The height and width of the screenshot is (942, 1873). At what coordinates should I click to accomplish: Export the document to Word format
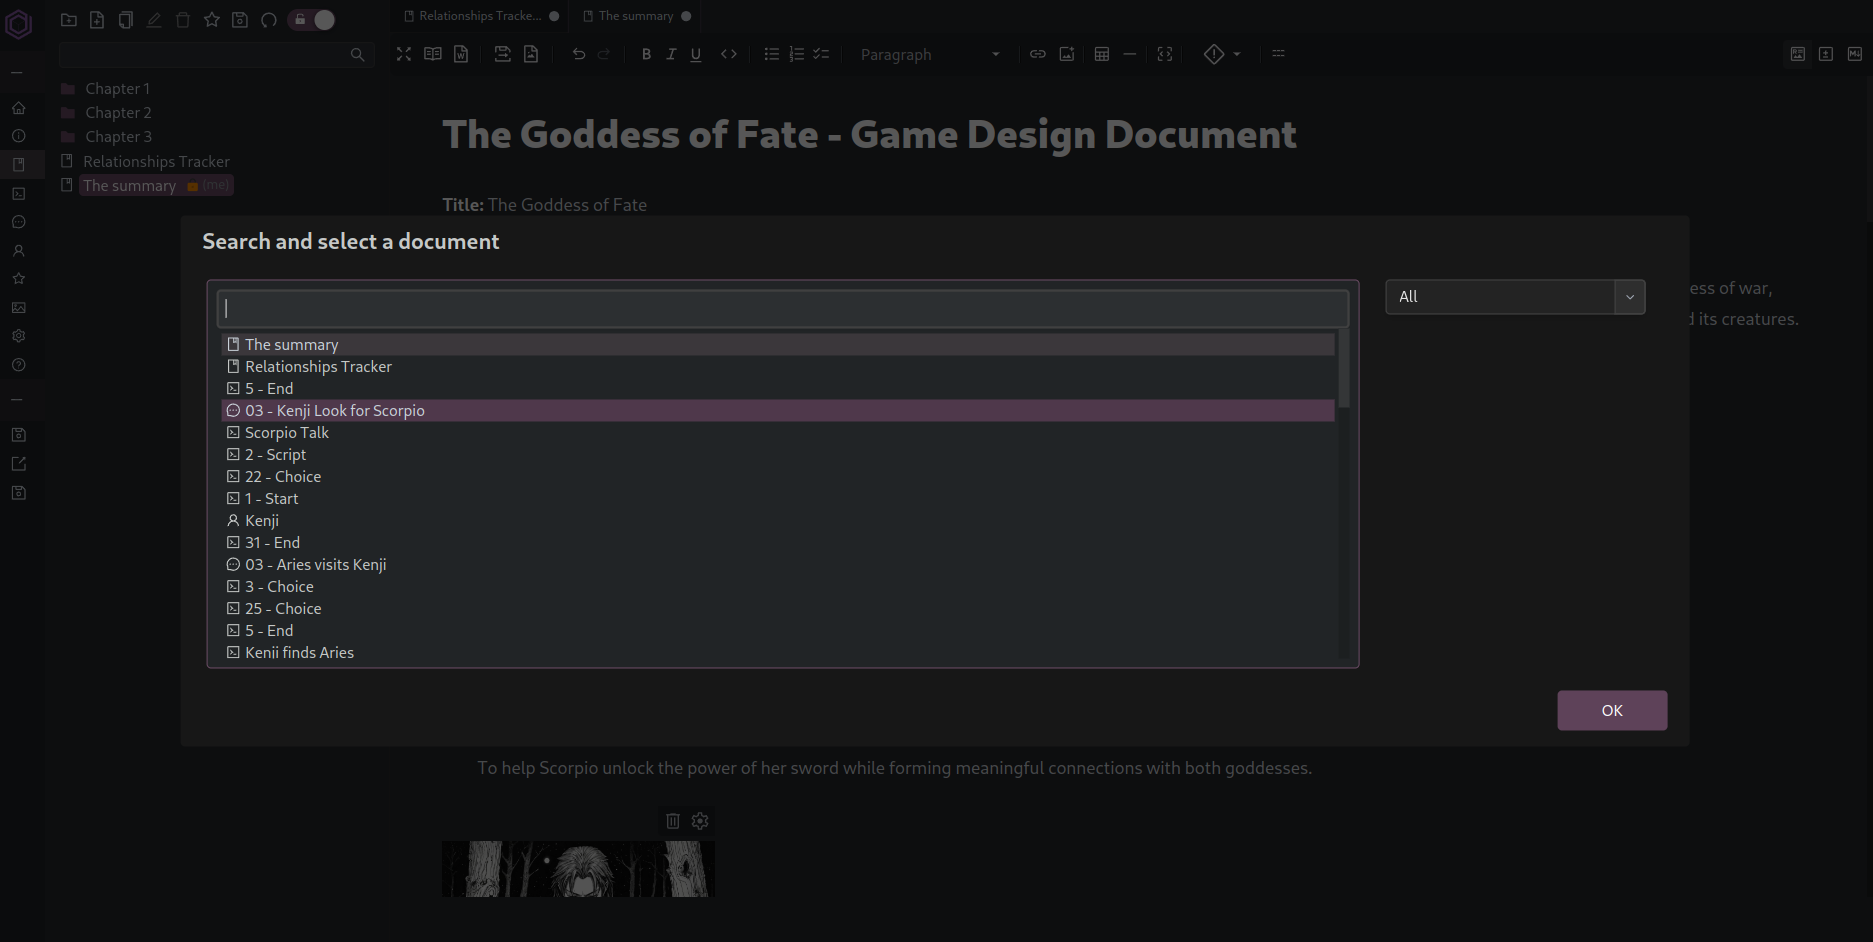(x=461, y=54)
